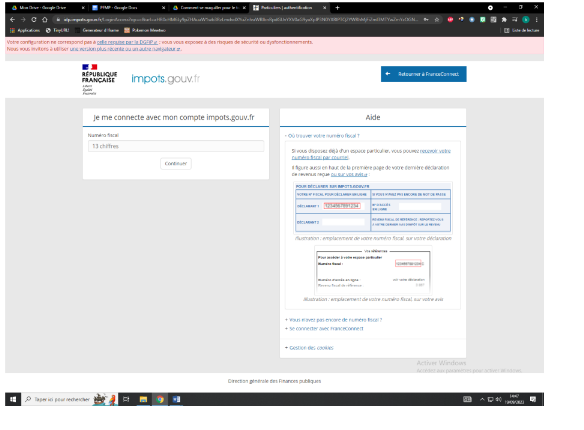Expand 'Gestion des cookies'
Screen dimensions: 584x430
[x=309, y=348]
